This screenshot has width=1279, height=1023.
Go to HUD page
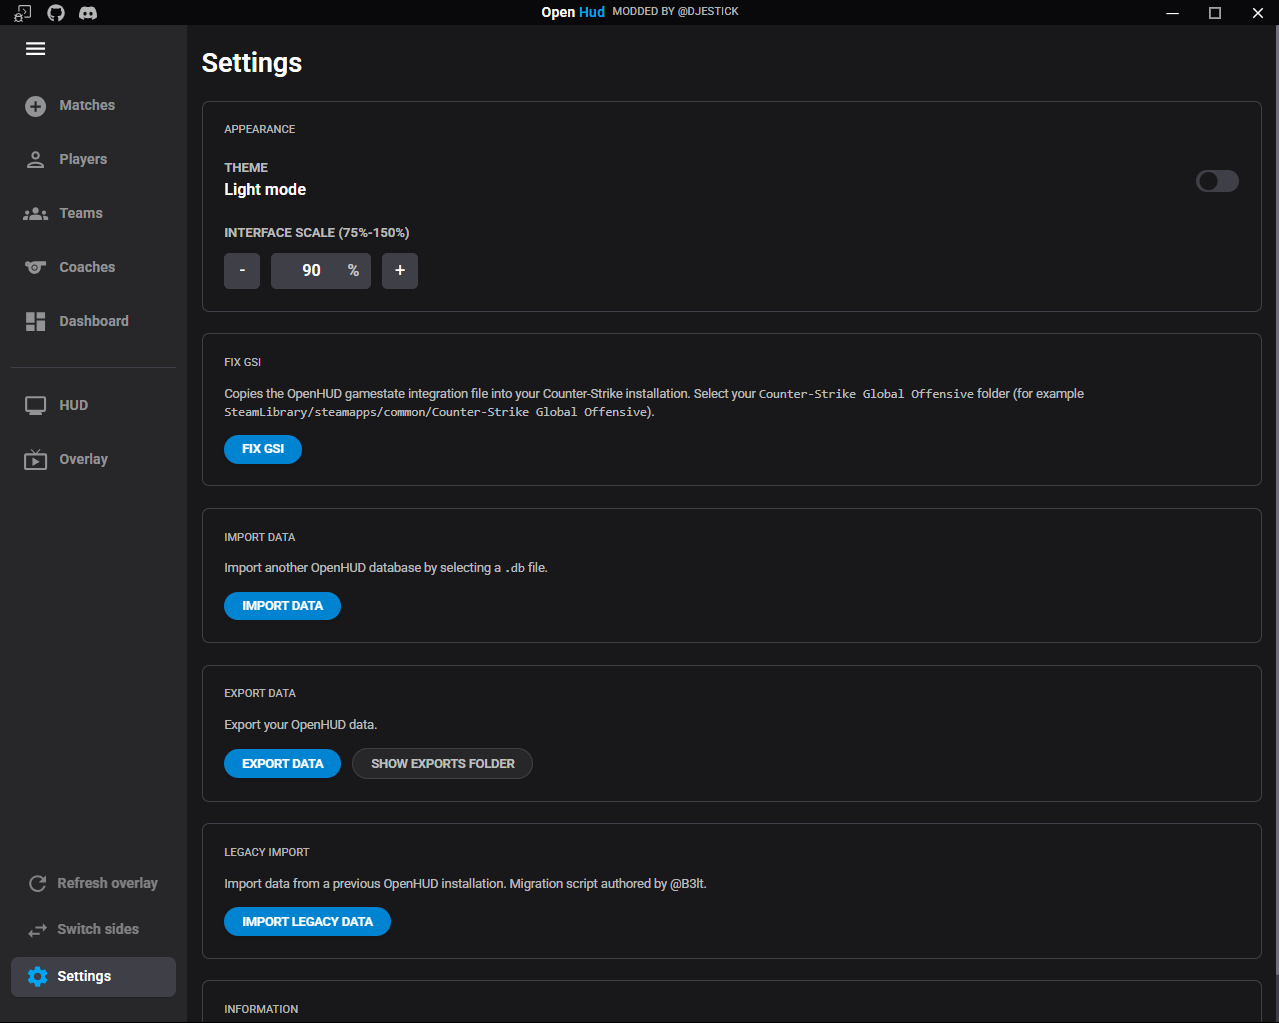click(74, 405)
